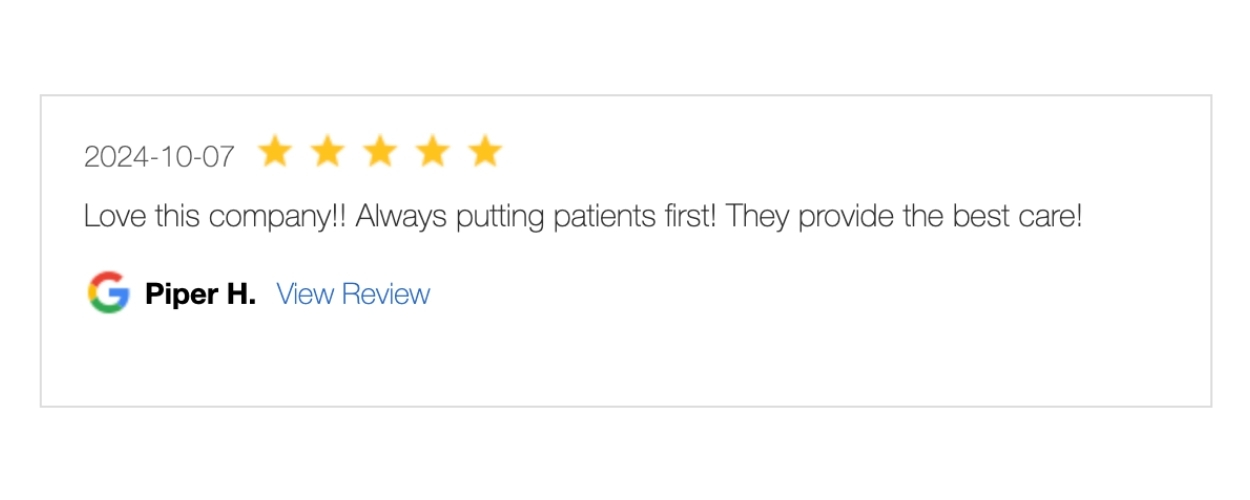Select the review date 2024-10-07
This screenshot has width=1250, height=500.
point(160,157)
